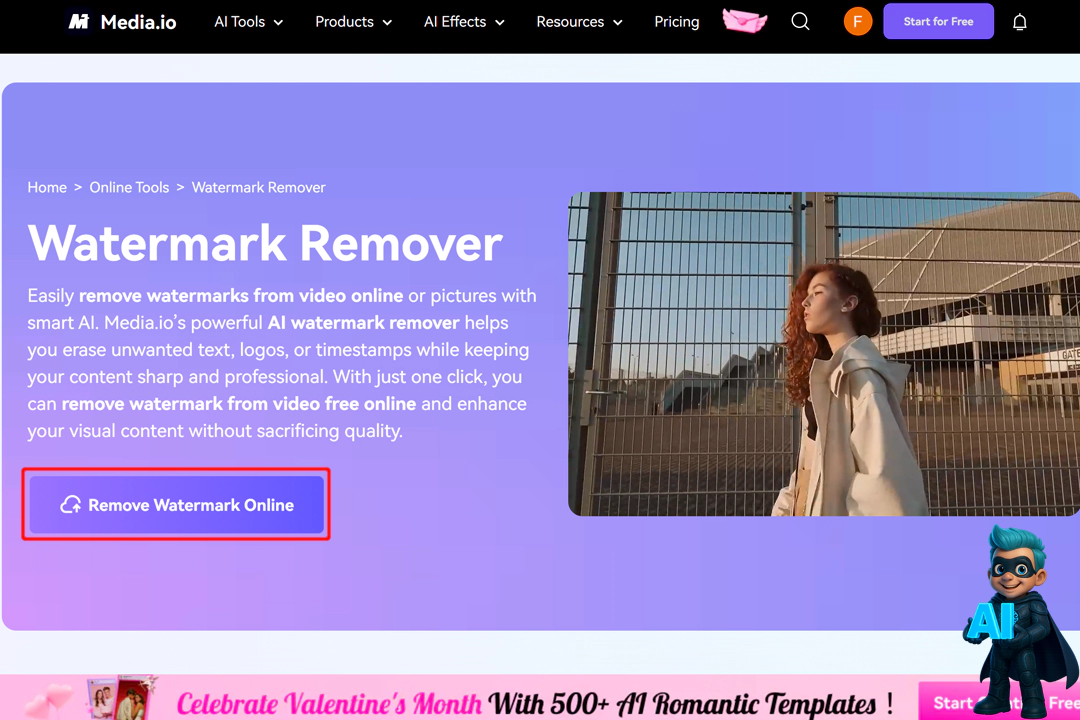Click the Start for Free button
This screenshot has height=720, width=1080.
pos(938,21)
